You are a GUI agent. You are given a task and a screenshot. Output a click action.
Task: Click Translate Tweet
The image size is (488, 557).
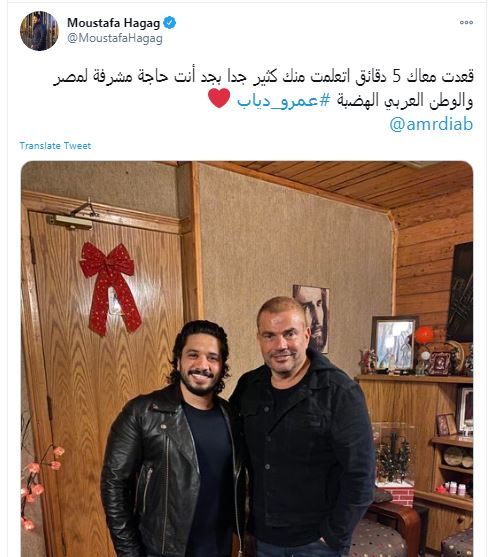click(55, 146)
